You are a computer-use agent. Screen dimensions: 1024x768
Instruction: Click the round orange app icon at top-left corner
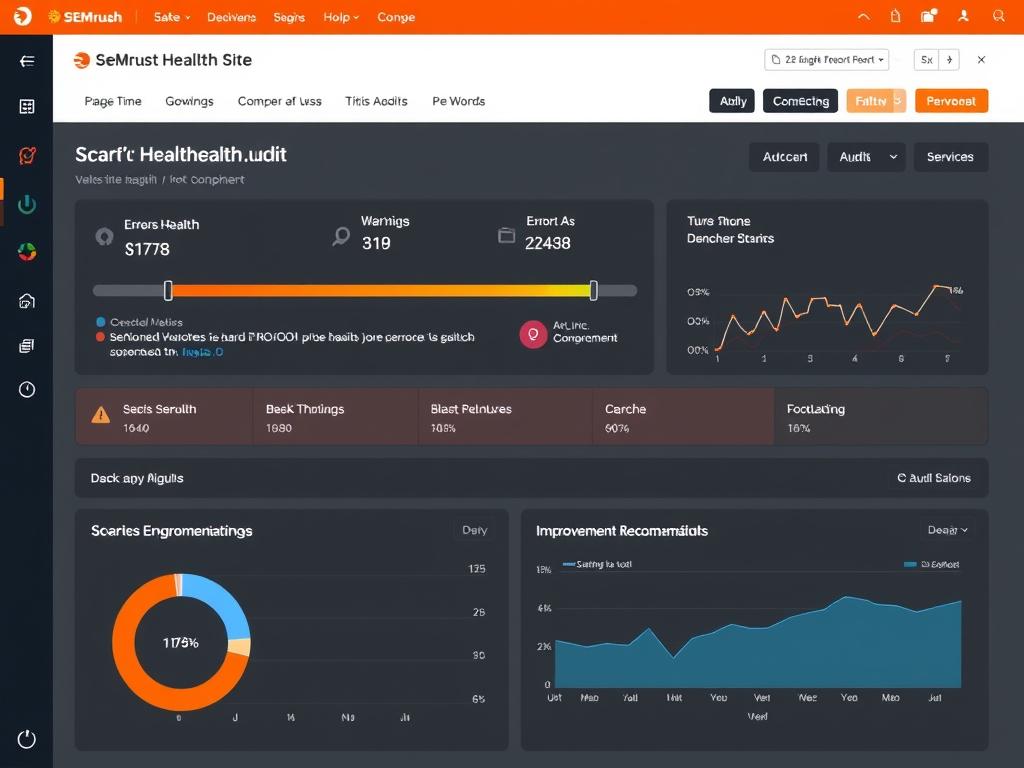pos(23,16)
